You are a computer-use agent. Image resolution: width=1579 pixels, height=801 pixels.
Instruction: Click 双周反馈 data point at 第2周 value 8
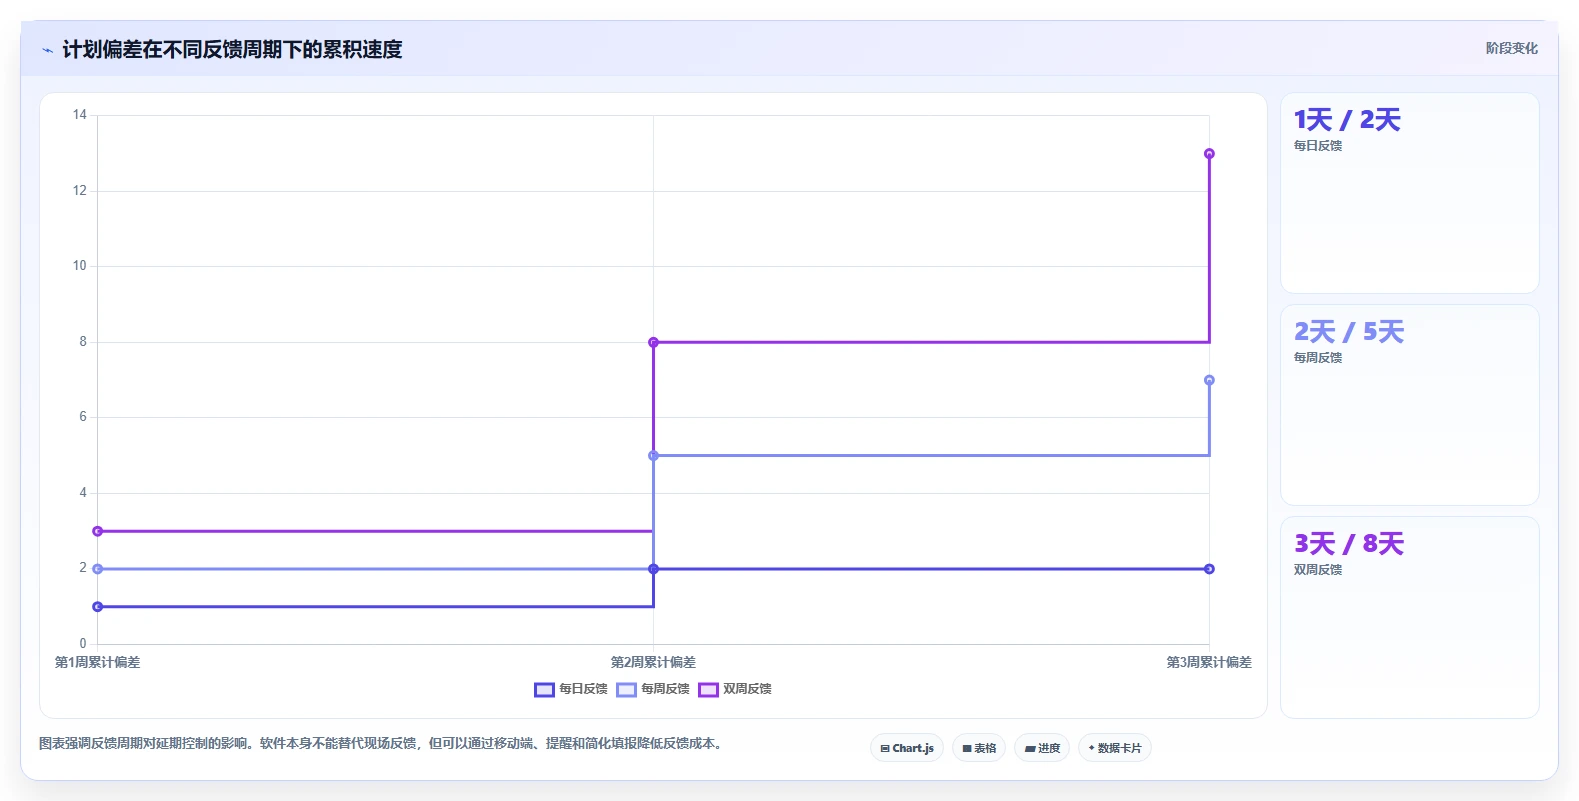coord(653,342)
